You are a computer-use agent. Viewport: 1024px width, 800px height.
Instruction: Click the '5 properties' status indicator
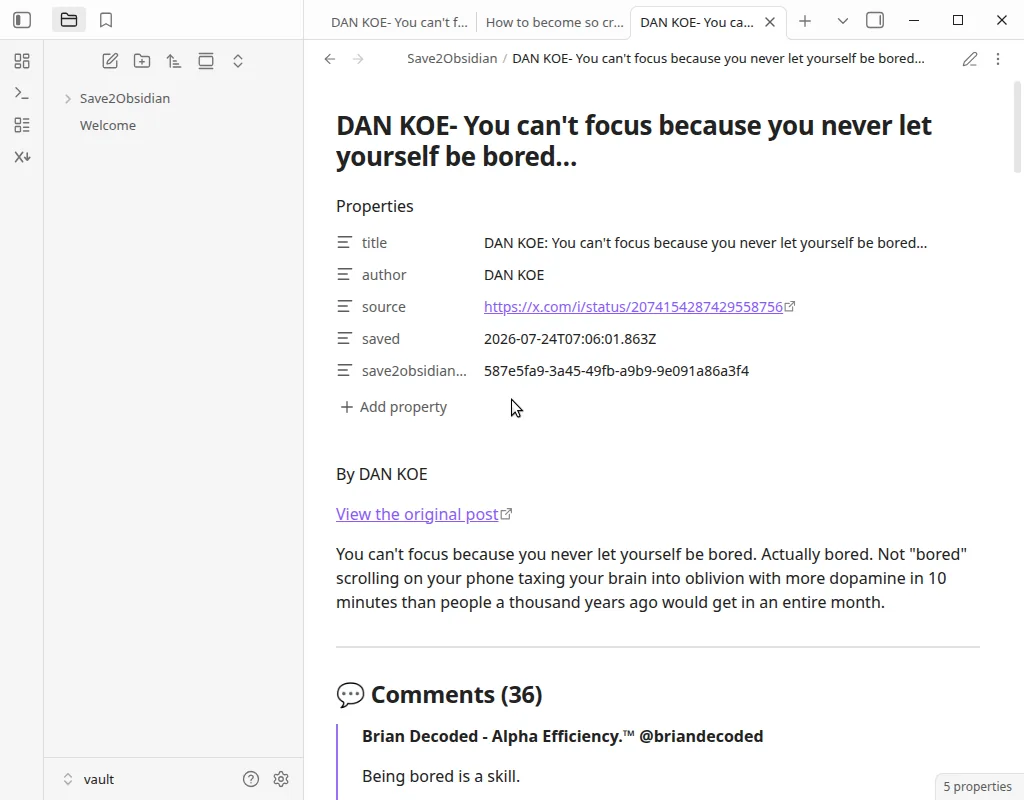(x=977, y=786)
